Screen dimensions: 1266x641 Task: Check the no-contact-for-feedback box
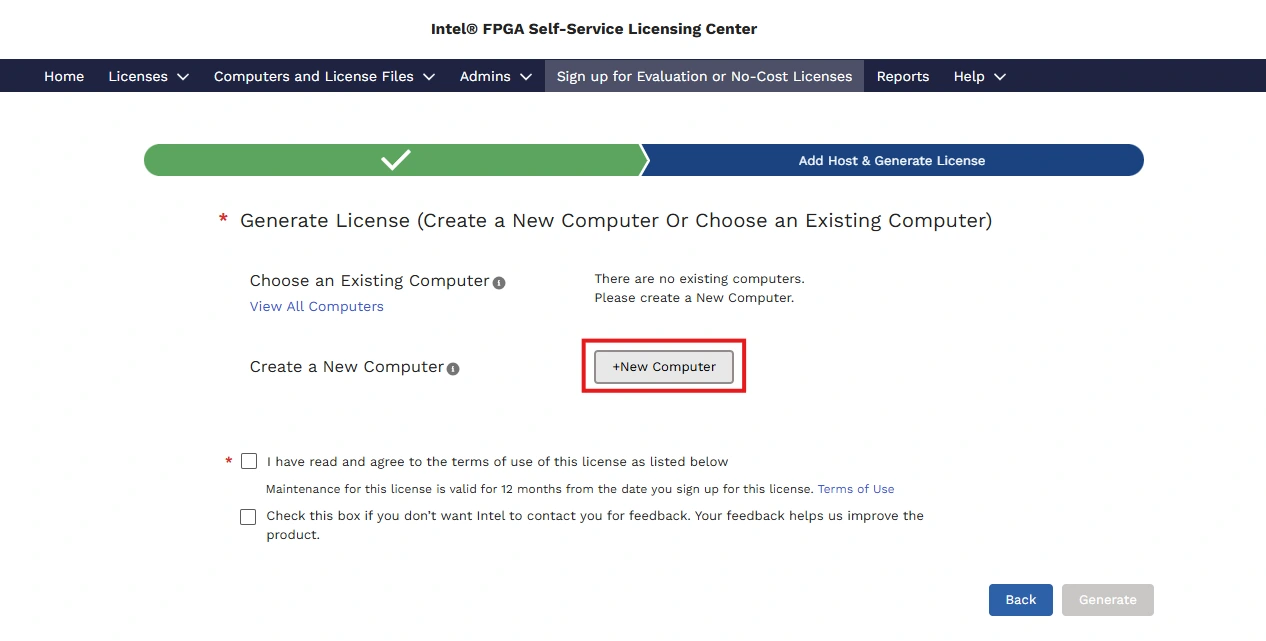[248, 517]
